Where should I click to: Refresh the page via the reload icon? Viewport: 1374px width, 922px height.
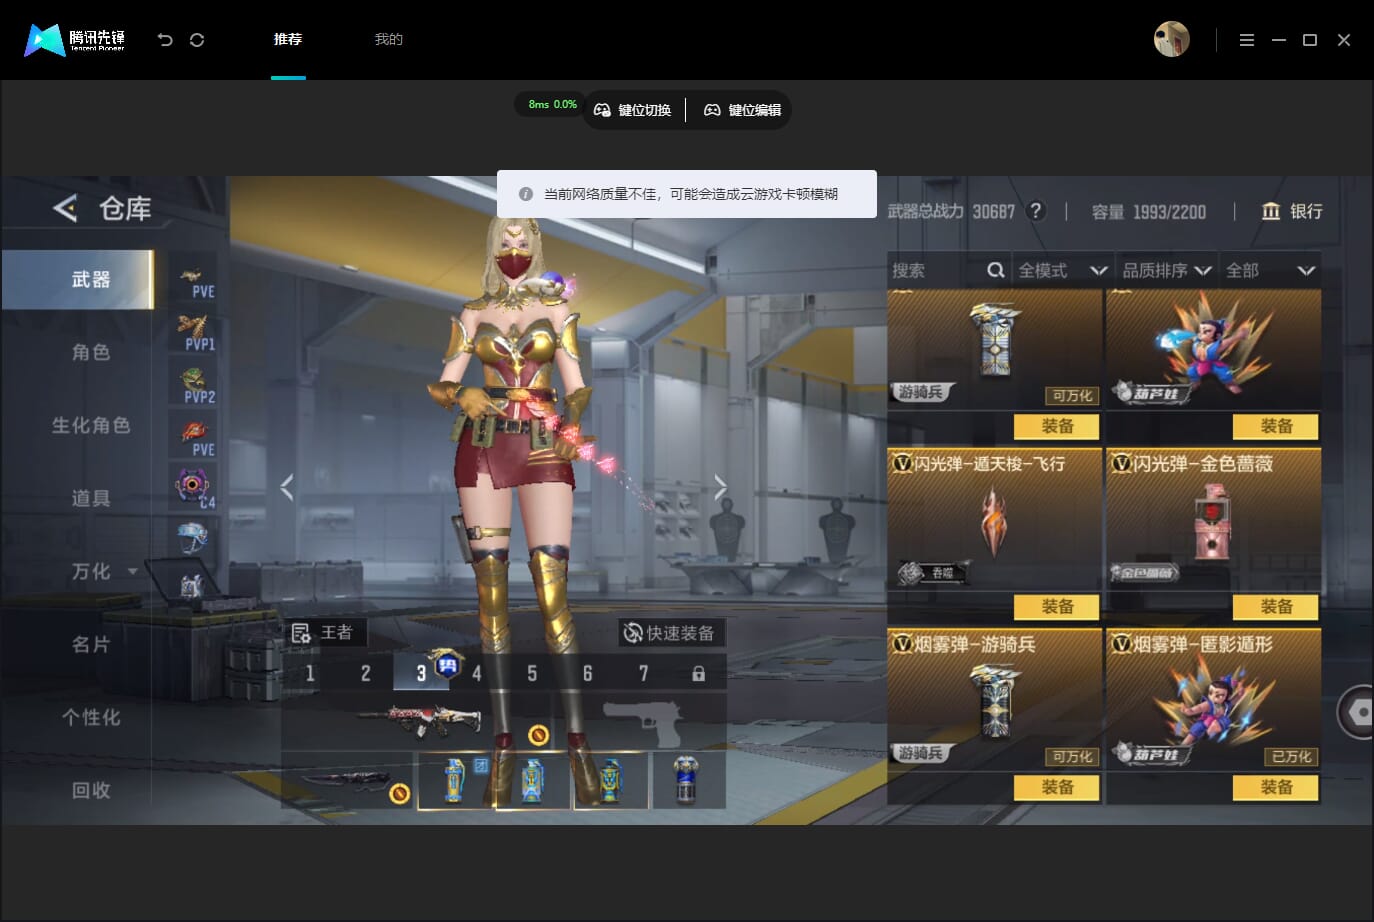click(x=197, y=40)
